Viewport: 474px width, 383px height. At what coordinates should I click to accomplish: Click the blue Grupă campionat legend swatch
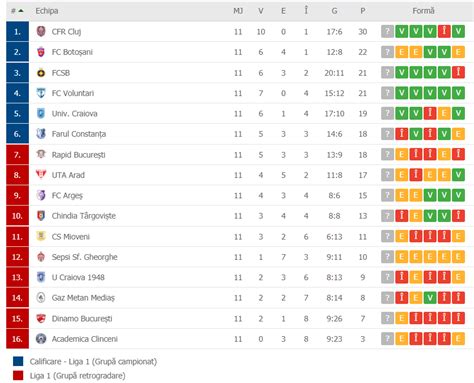(x=18, y=361)
